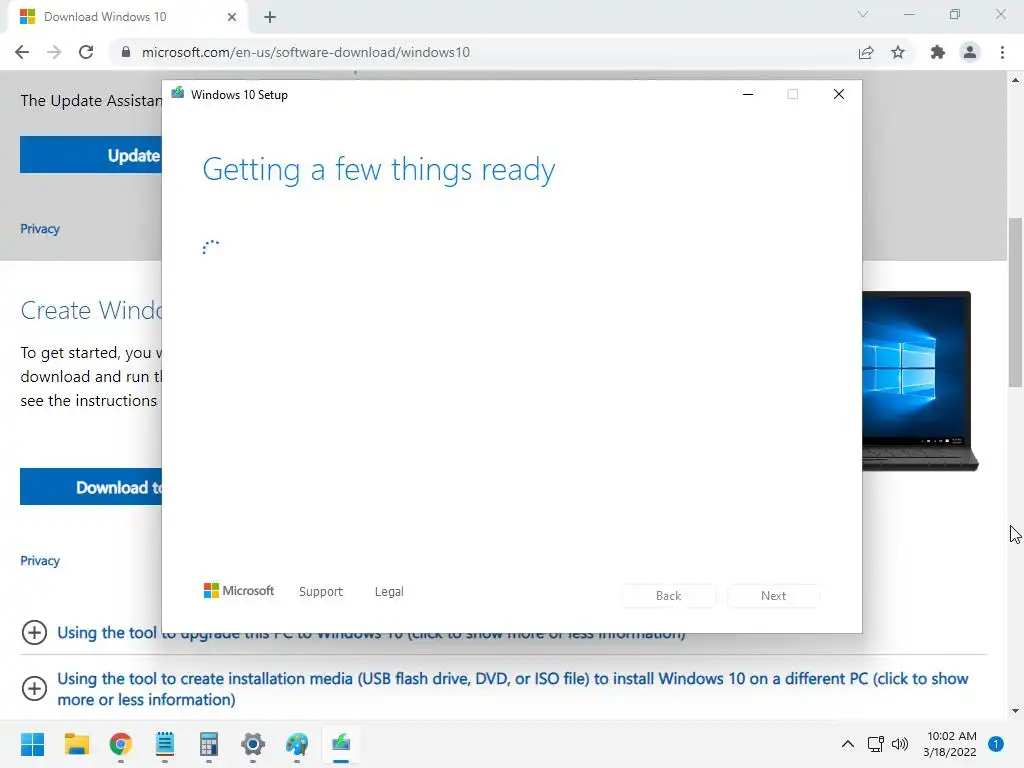This screenshot has height=768, width=1024.
Task: Open the notification center badge
Action: tap(996, 744)
